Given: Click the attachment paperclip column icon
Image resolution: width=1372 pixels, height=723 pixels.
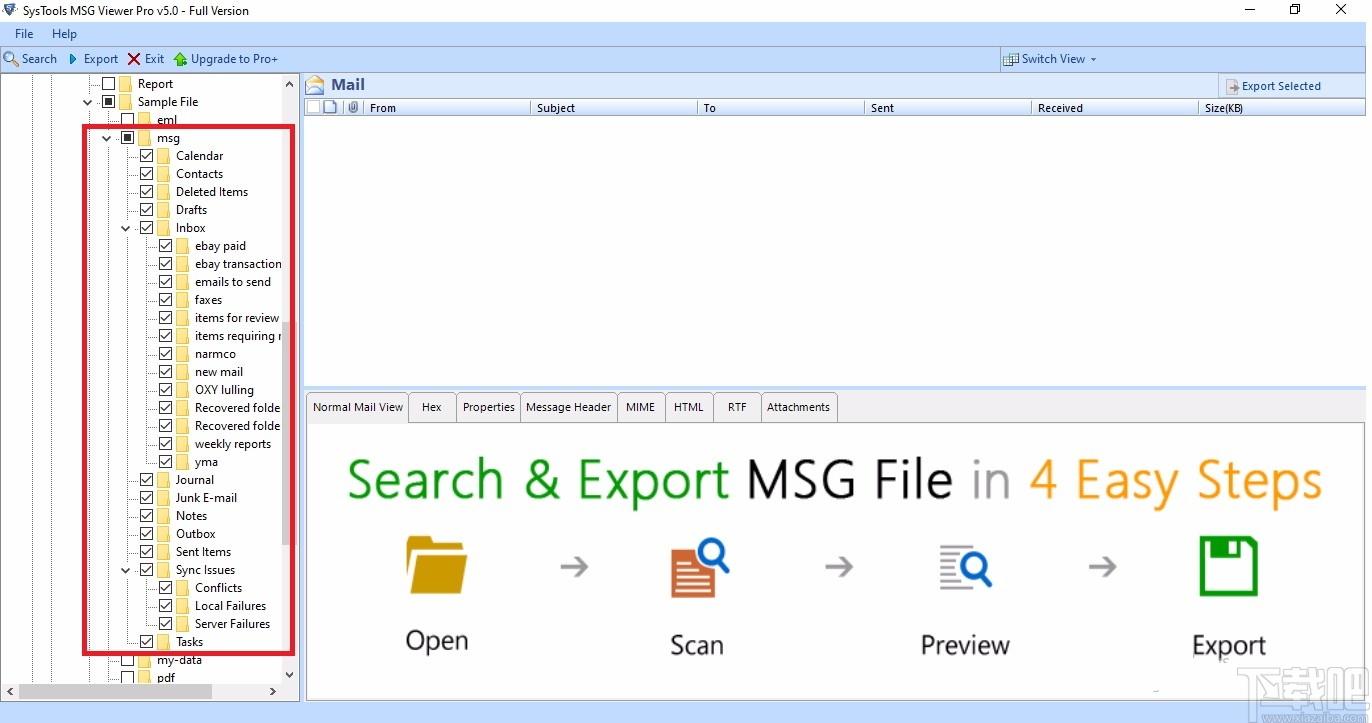Looking at the screenshot, I should (353, 107).
